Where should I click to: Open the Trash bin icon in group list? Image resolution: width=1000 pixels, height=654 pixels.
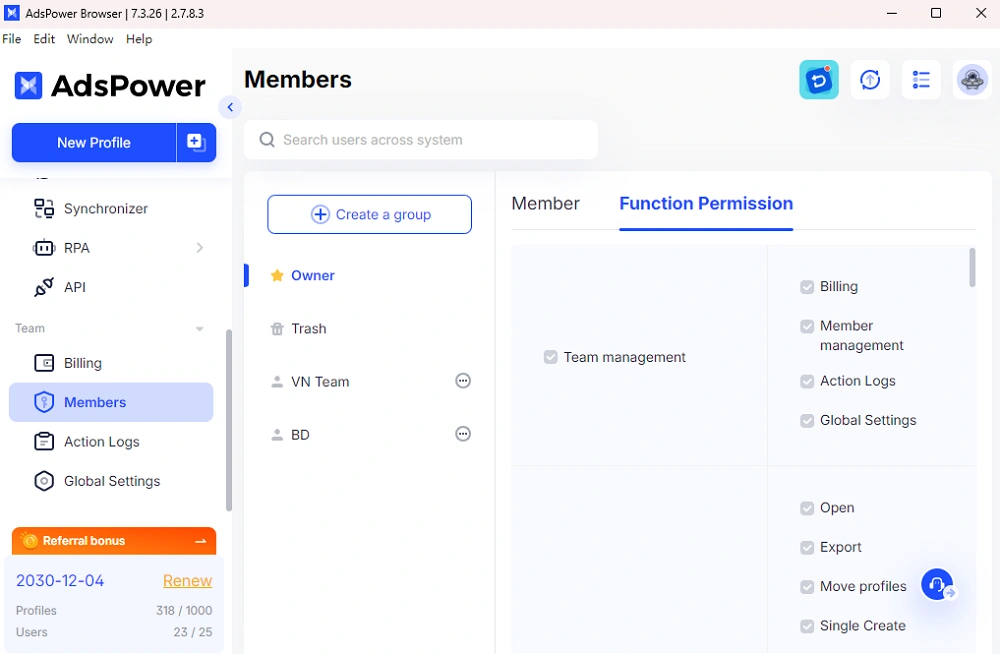click(x=277, y=329)
